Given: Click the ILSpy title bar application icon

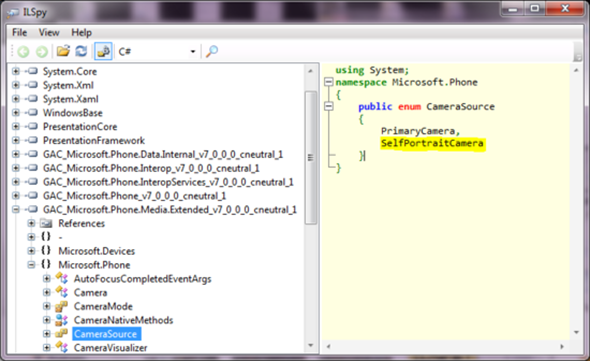Looking at the screenshot, I should tap(12, 13).
